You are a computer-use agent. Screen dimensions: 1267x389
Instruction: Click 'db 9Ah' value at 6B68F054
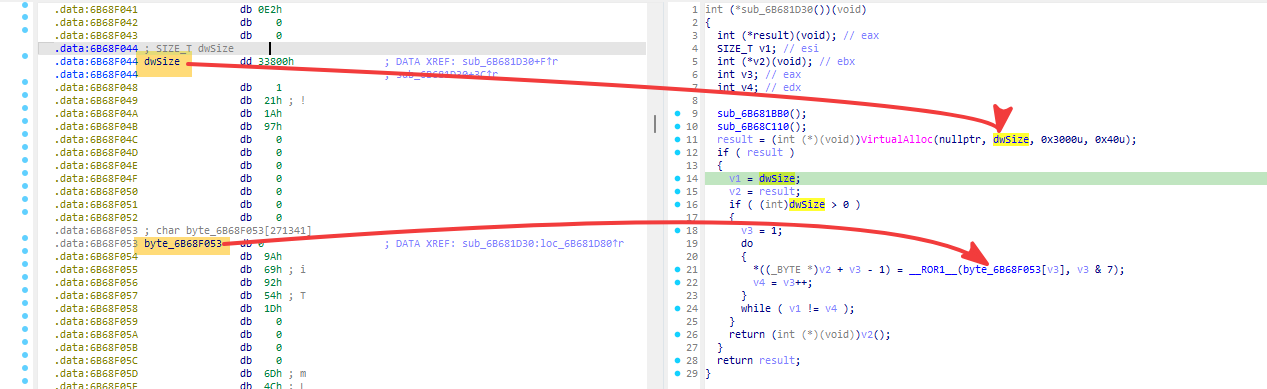pyautogui.click(x=260, y=256)
